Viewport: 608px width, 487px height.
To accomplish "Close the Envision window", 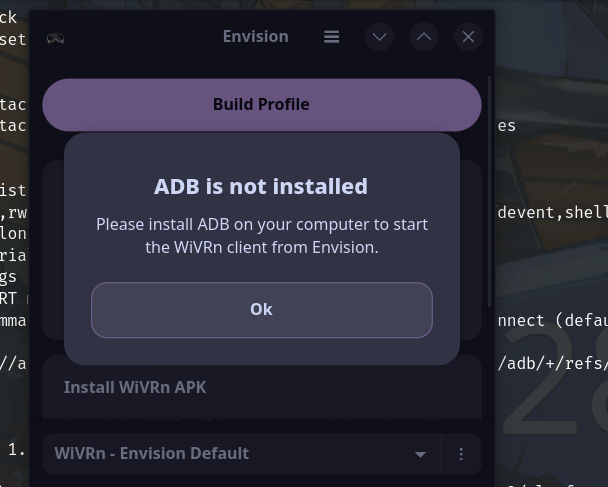I will [468, 37].
